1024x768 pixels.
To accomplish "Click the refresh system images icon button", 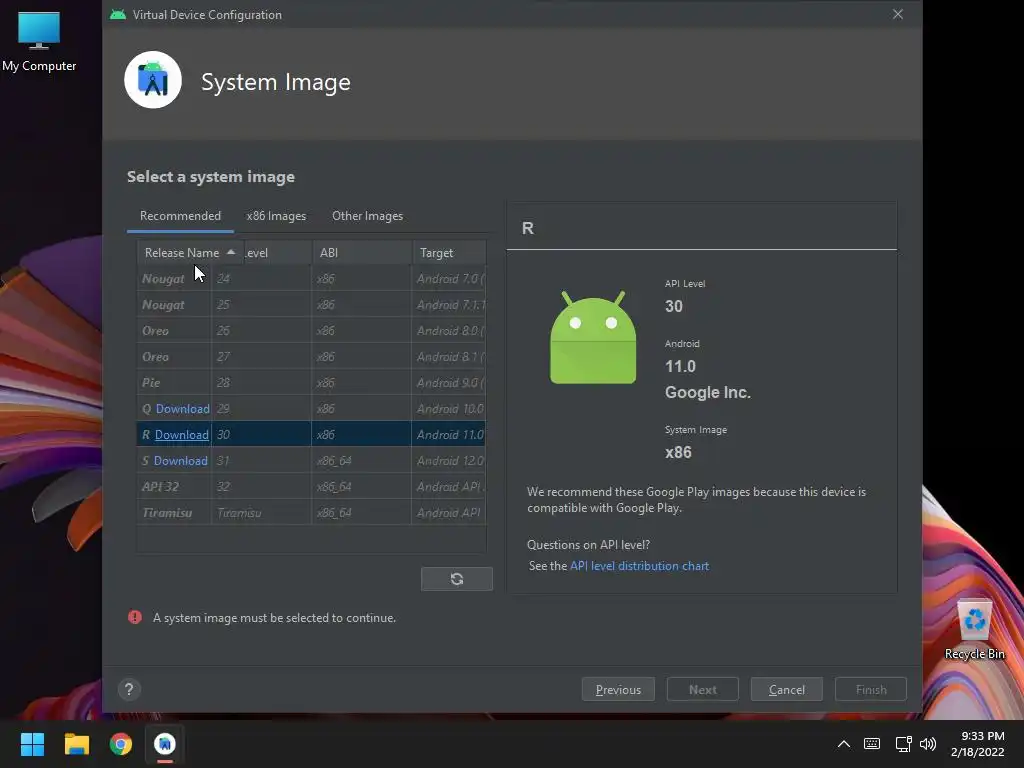I will (456, 579).
